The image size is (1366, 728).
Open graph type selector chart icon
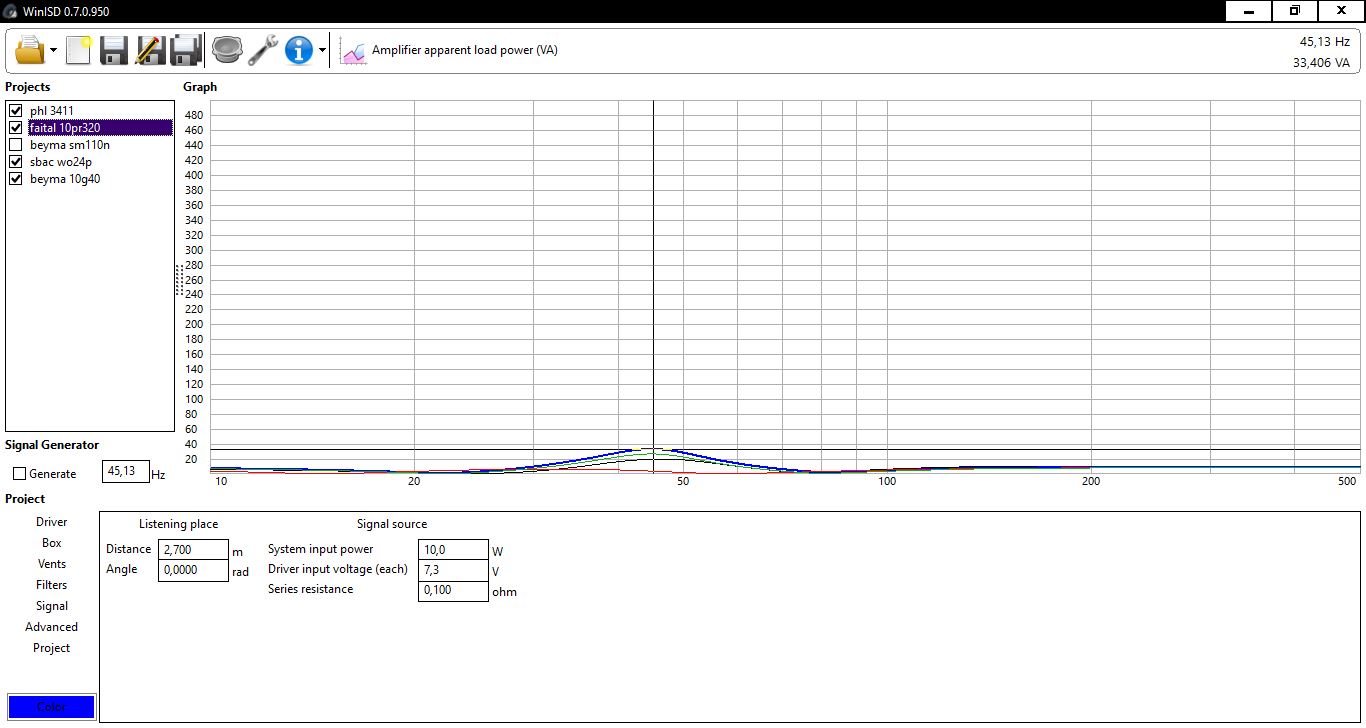click(354, 50)
